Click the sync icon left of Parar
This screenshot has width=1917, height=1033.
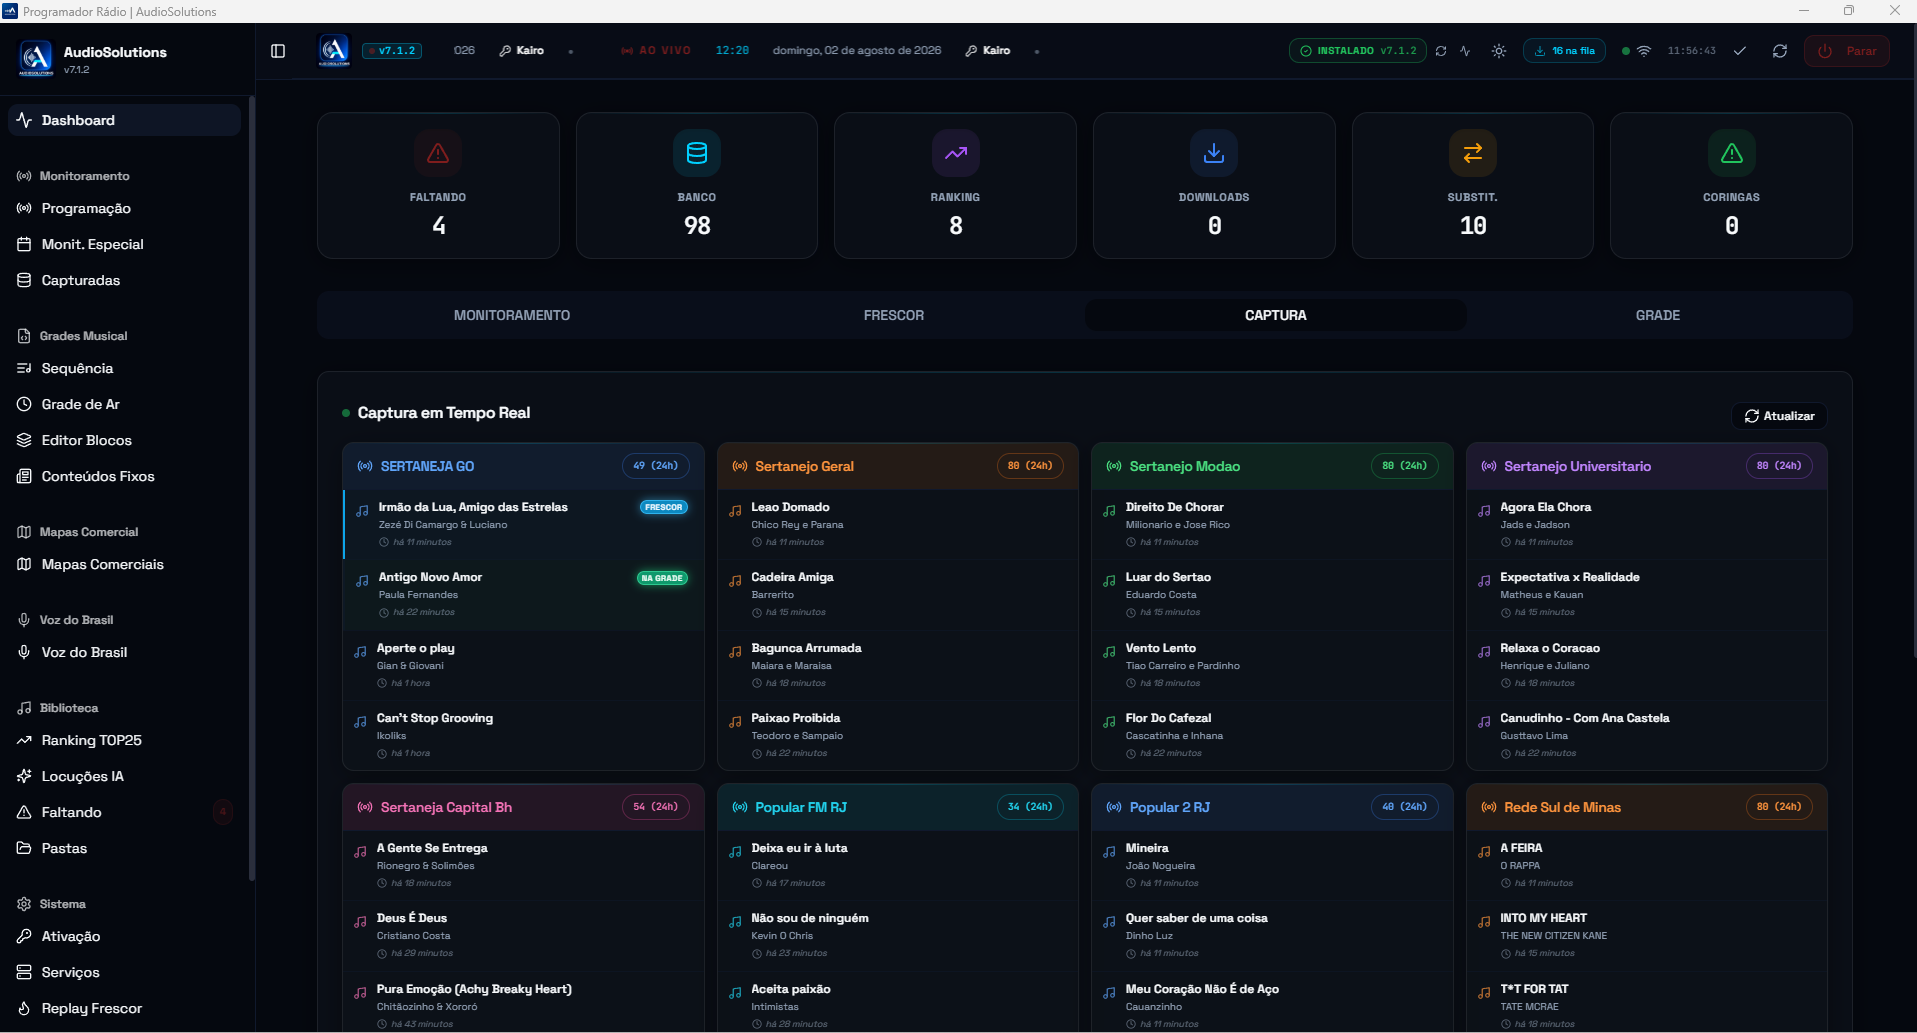pyautogui.click(x=1780, y=51)
